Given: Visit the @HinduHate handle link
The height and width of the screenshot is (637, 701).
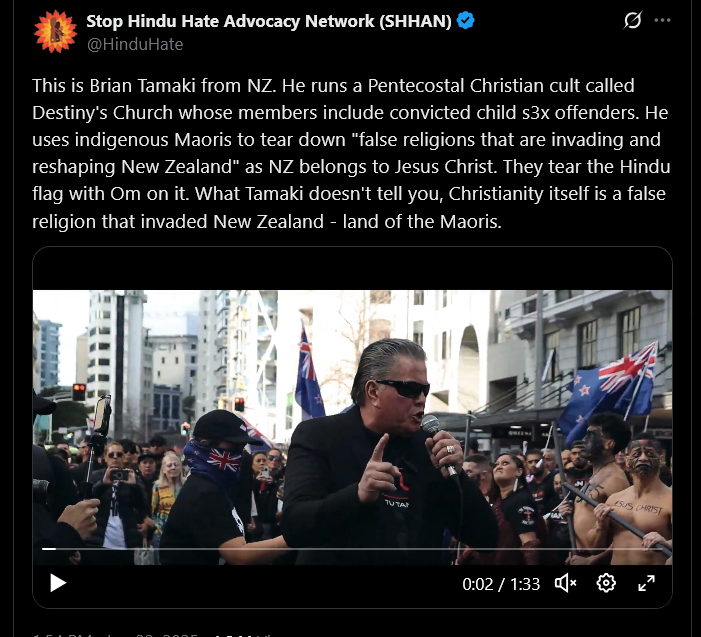Looking at the screenshot, I should 135,44.
